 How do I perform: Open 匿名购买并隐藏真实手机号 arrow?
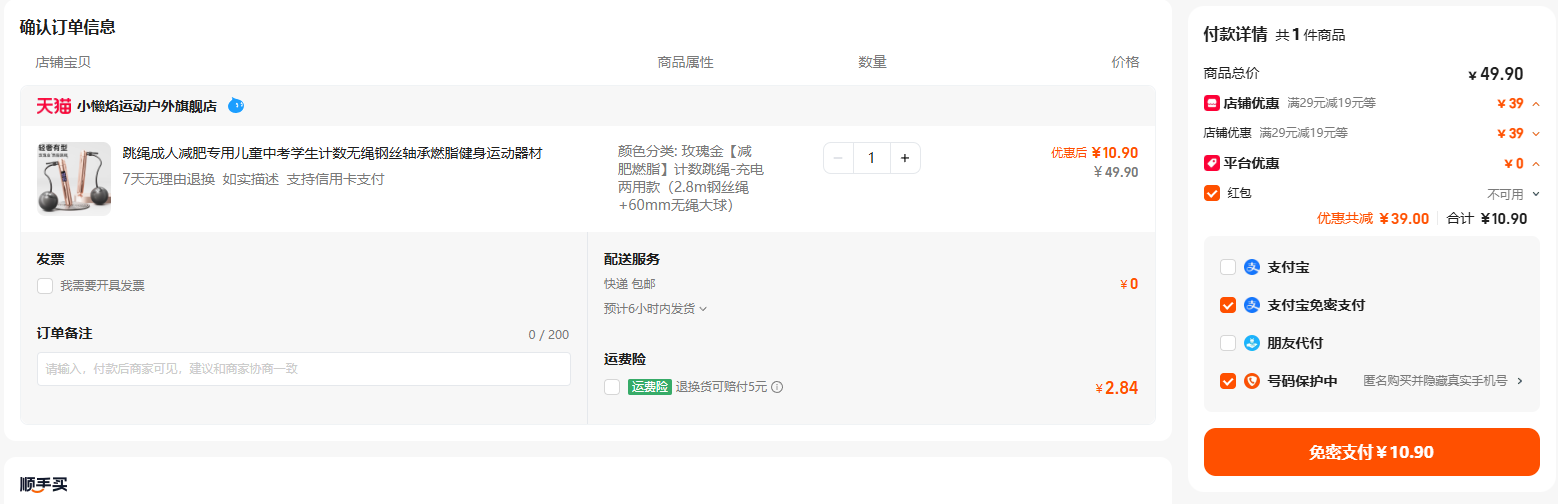click(x=1520, y=381)
